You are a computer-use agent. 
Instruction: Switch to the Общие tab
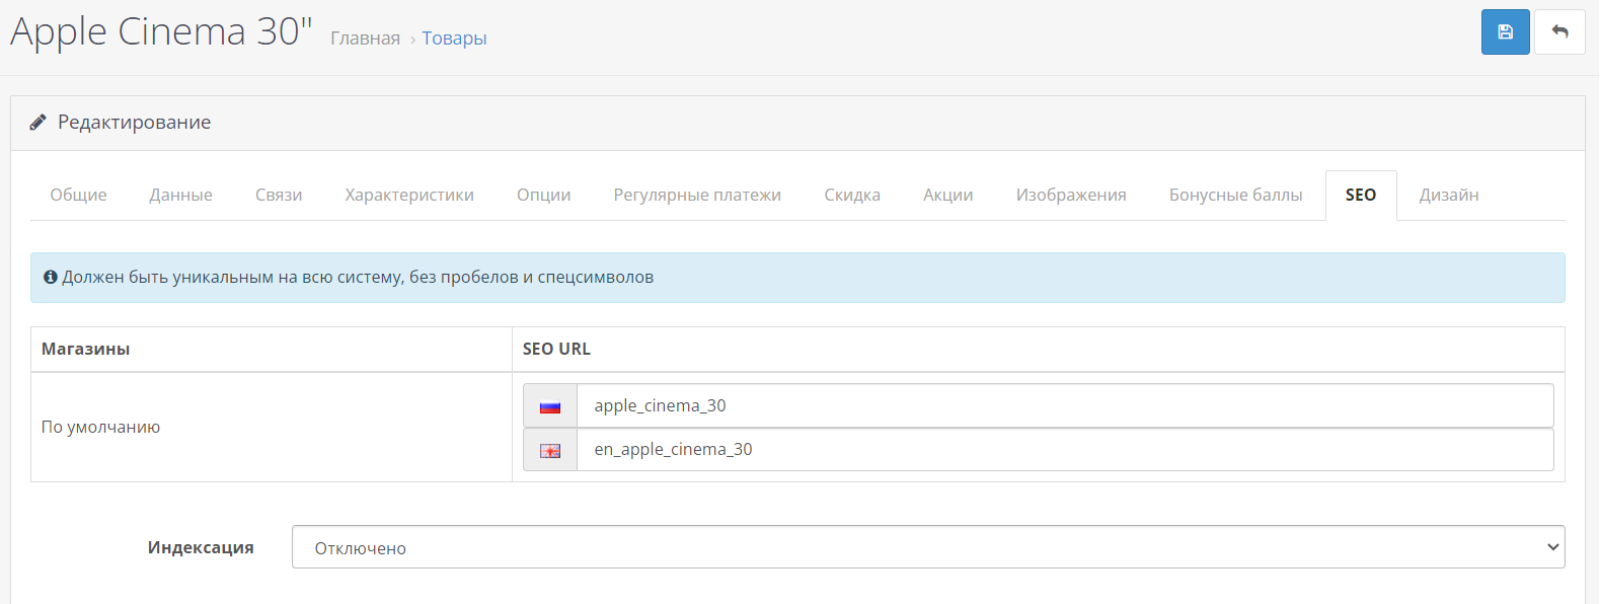(x=78, y=195)
